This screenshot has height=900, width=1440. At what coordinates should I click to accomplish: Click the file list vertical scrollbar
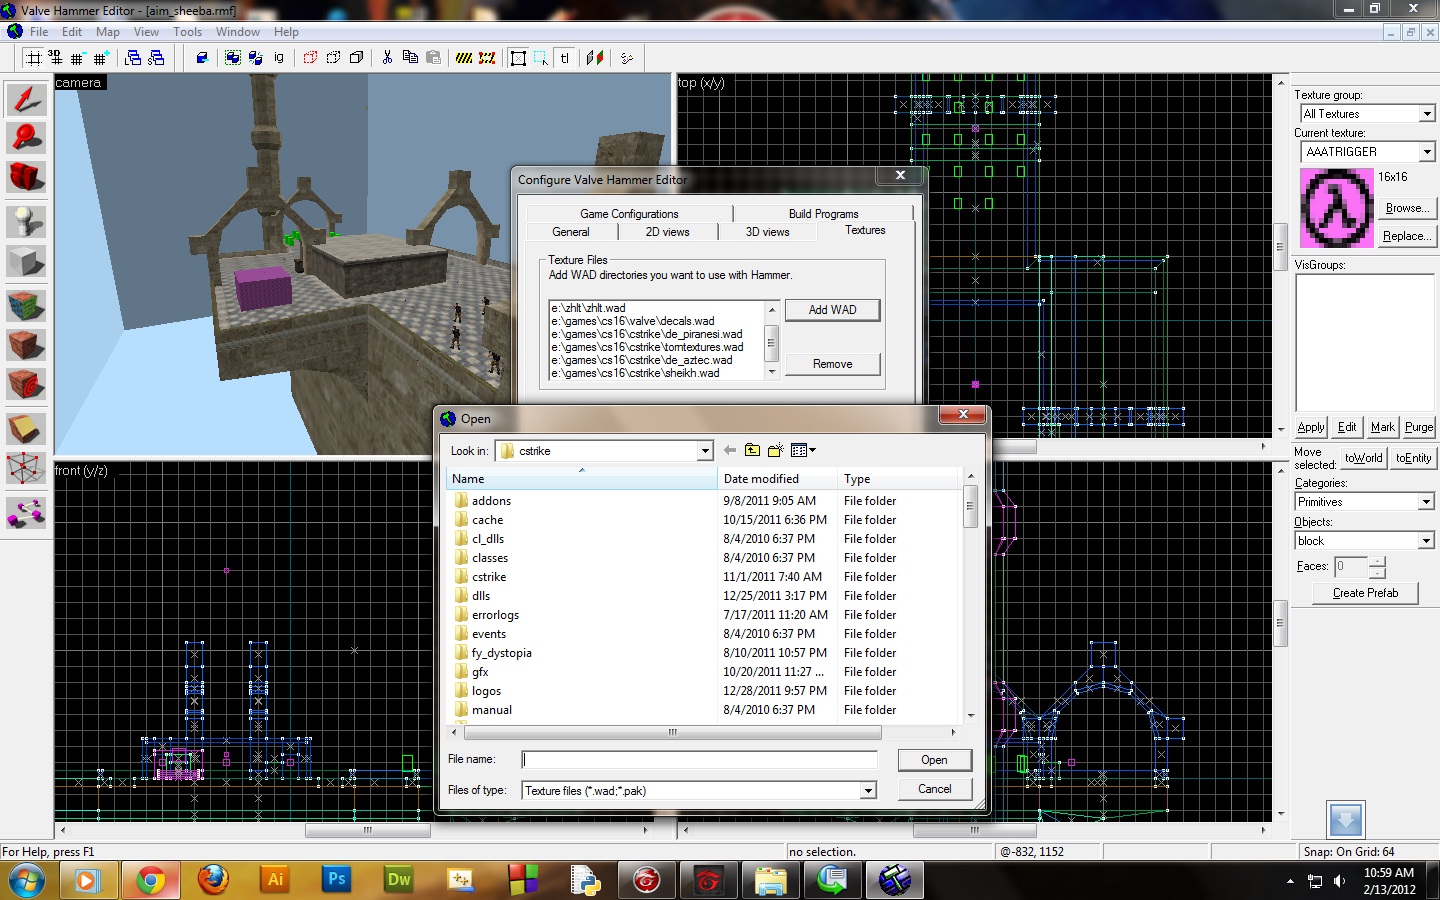click(970, 595)
